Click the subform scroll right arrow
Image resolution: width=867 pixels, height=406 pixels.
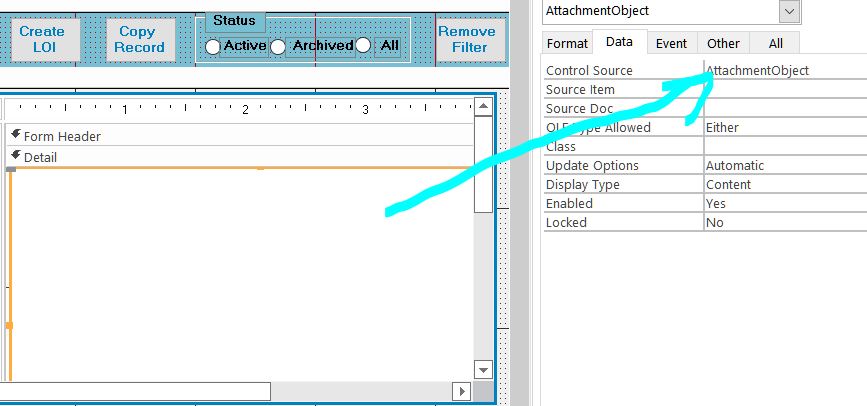tap(461, 392)
